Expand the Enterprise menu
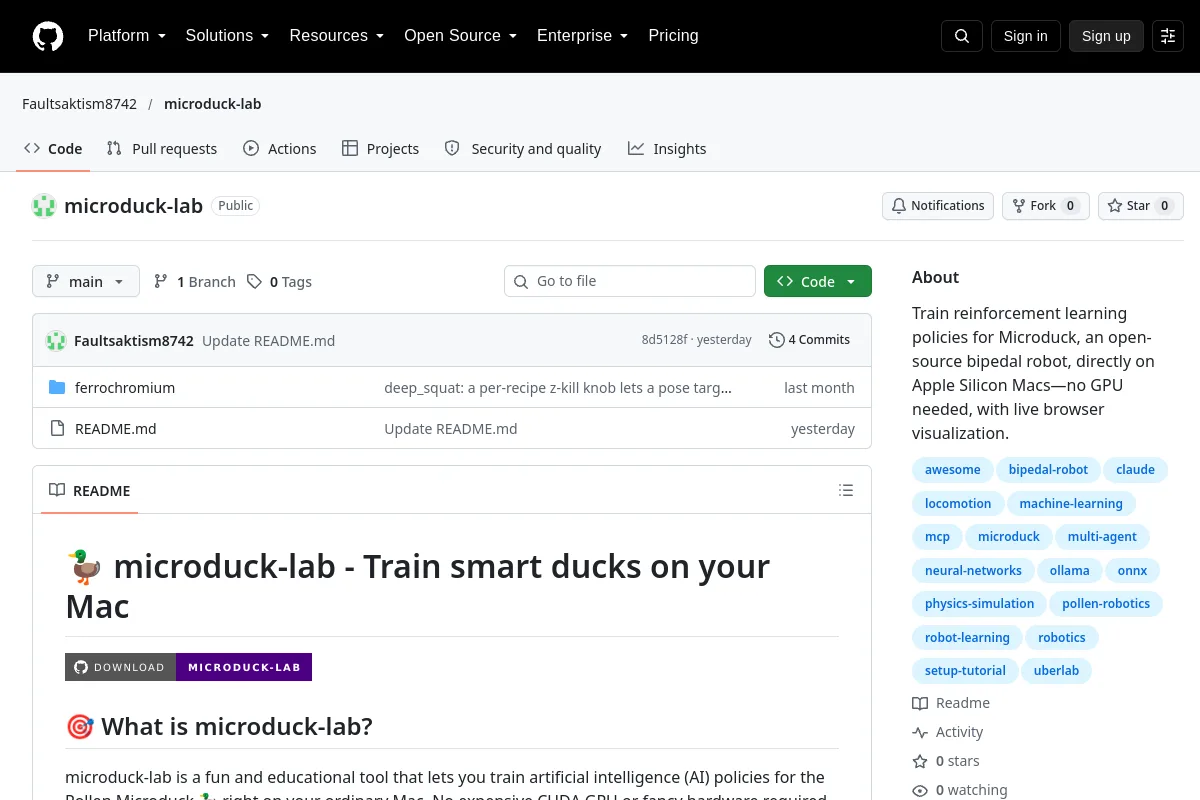This screenshot has width=1200, height=800. pos(582,36)
